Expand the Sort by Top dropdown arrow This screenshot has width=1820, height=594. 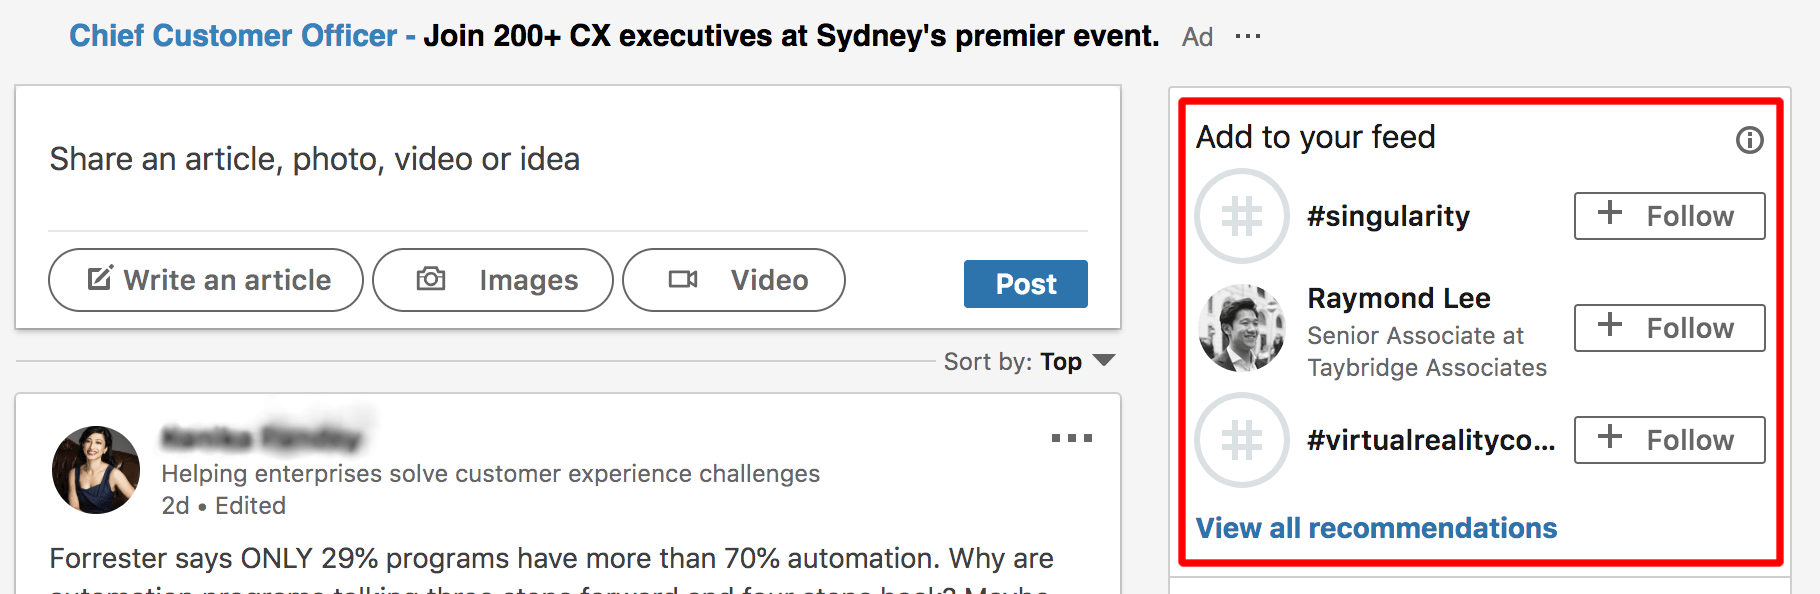pyautogui.click(x=1104, y=360)
